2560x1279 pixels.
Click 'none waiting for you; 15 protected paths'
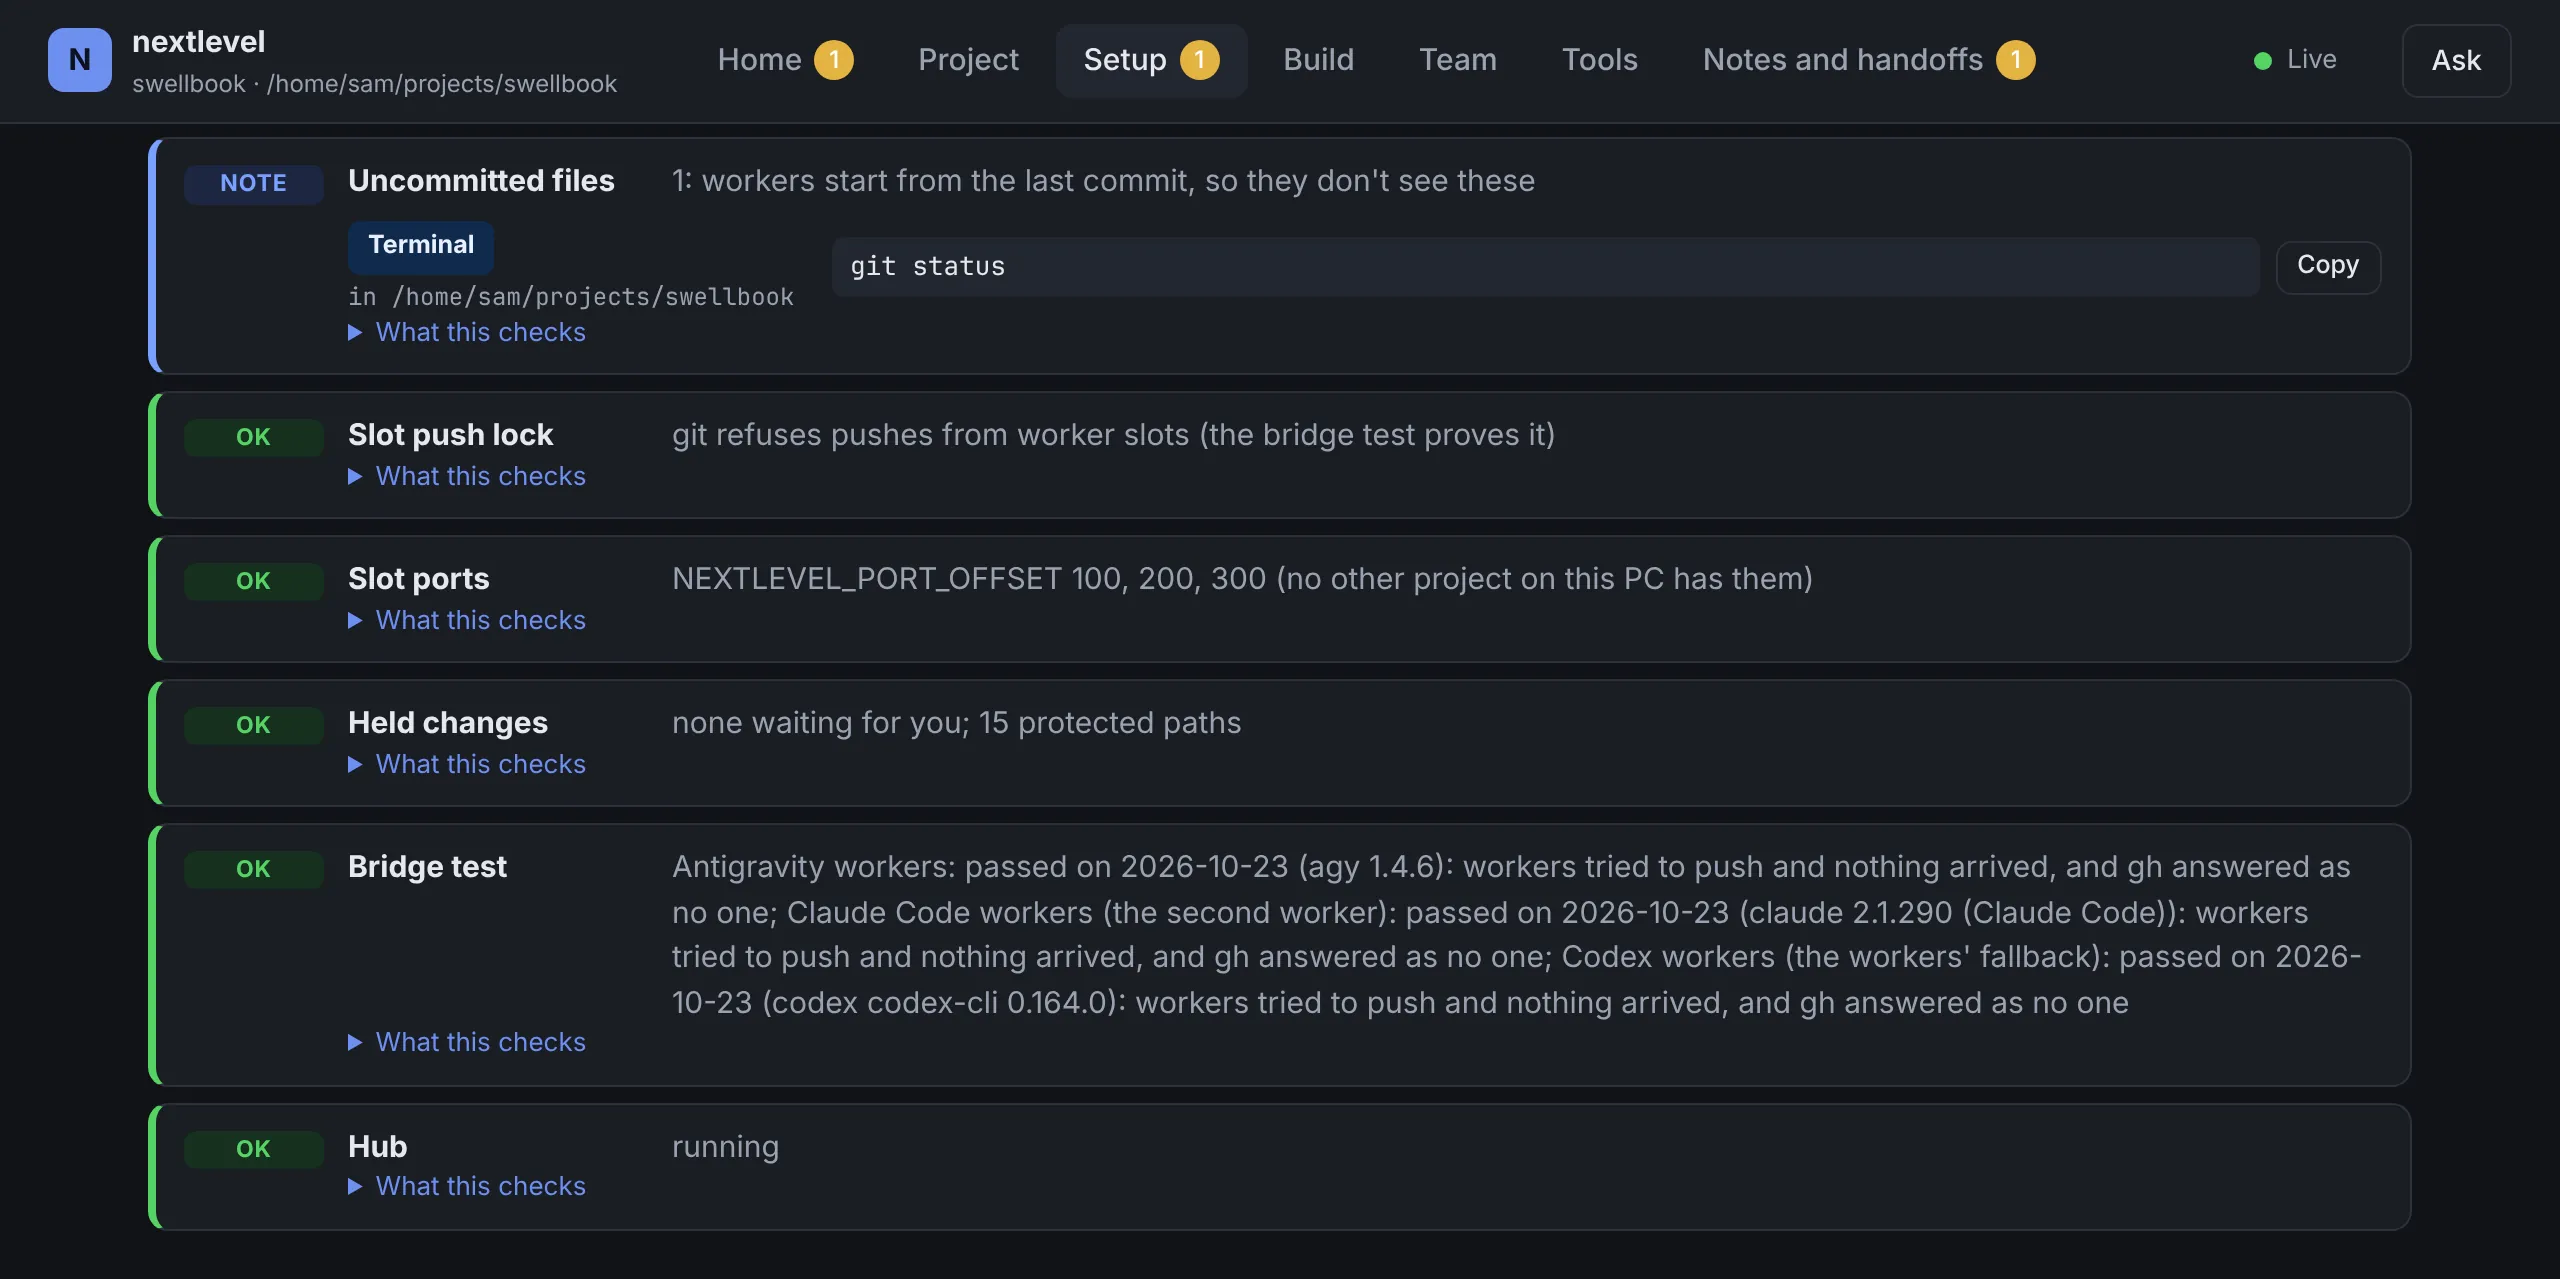[956, 723]
